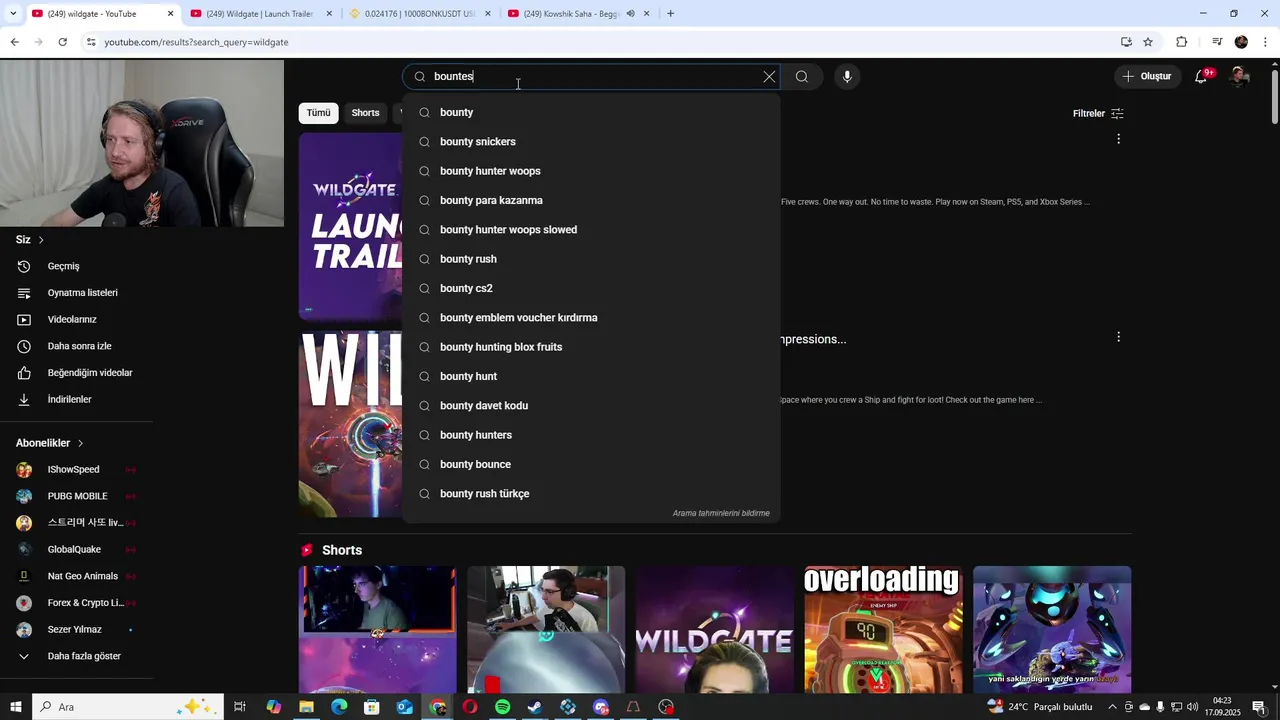The image size is (1280, 720).
Task: Open Daha sonra izle list
Action: tap(78, 346)
